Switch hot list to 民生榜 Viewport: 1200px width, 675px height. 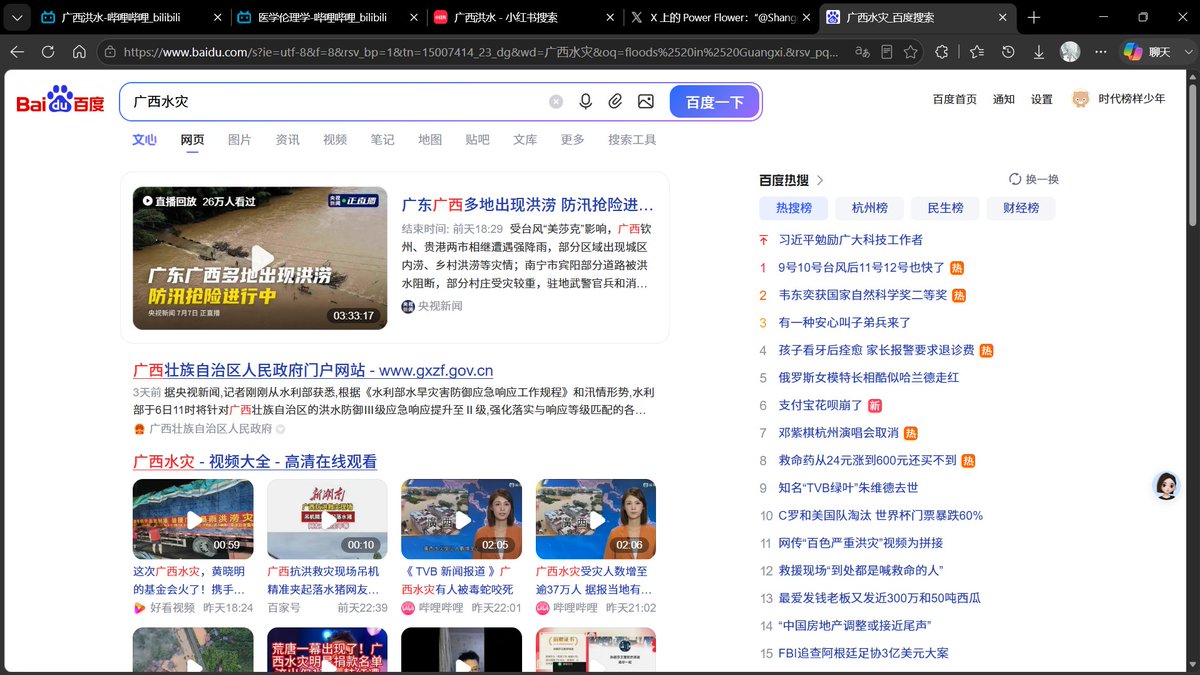click(x=945, y=208)
